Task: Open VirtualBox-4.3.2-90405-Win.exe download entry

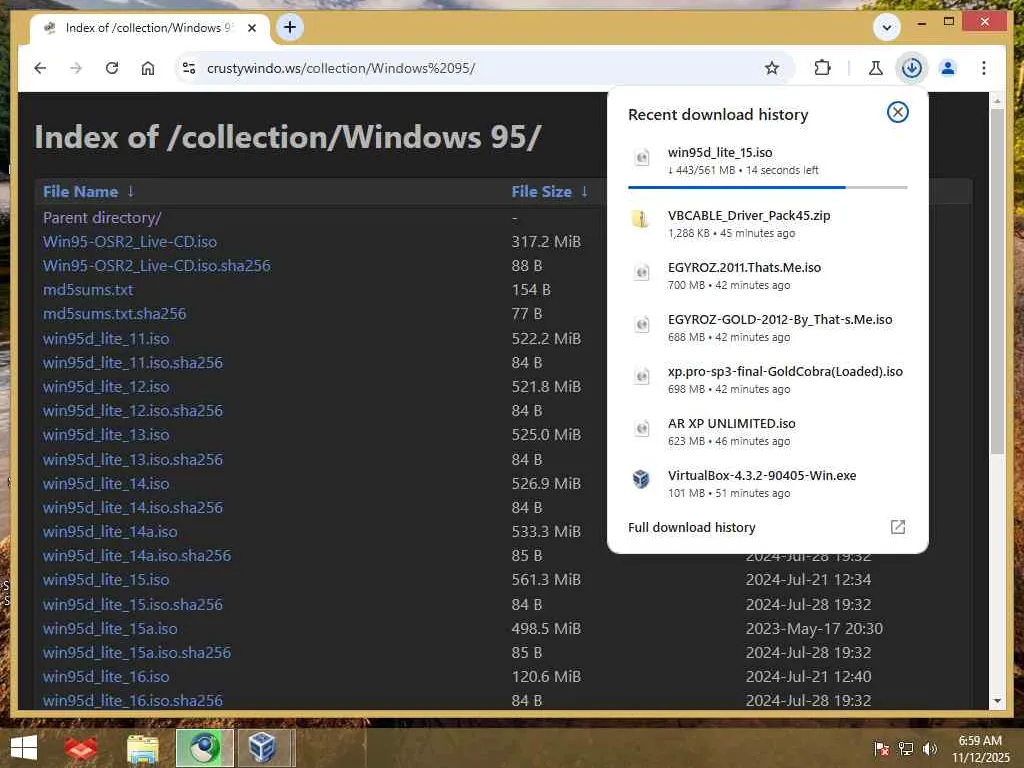Action: (767, 484)
